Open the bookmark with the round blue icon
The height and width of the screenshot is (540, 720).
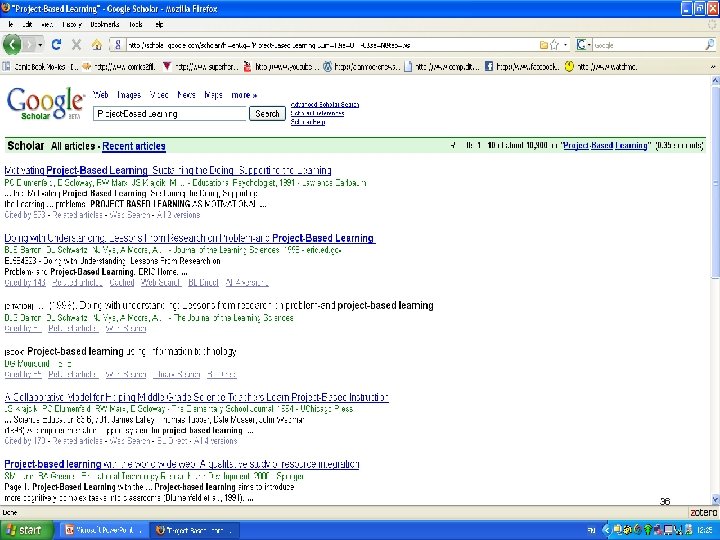362,67
